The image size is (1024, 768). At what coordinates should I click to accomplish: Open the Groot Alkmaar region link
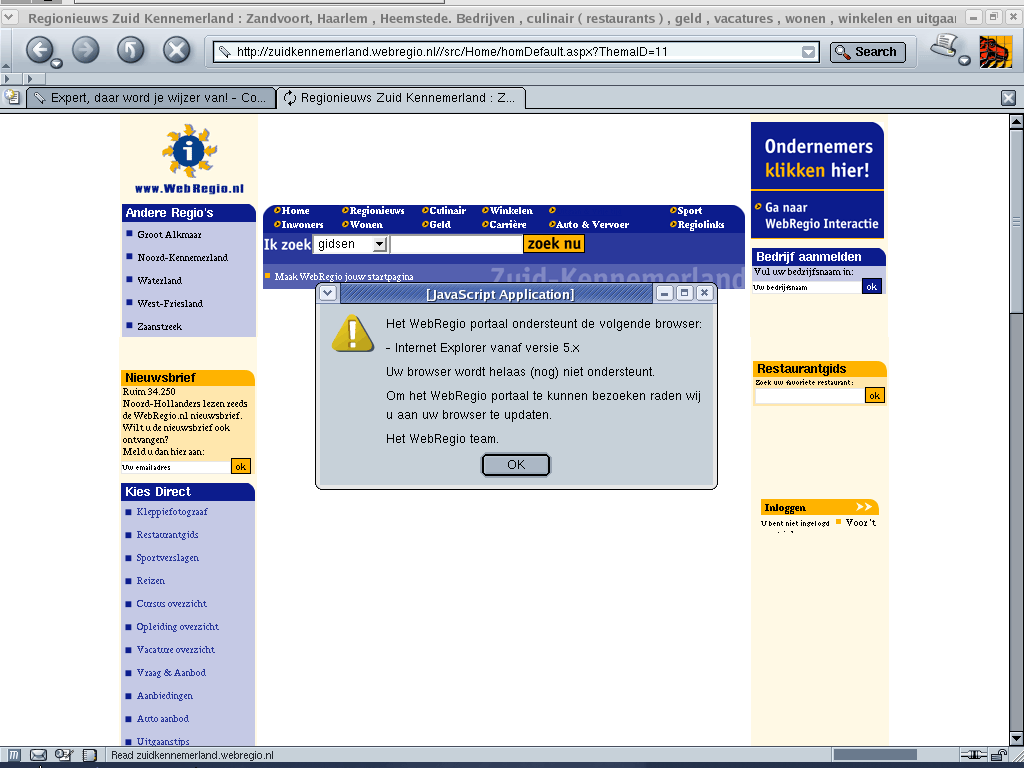tap(169, 234)
